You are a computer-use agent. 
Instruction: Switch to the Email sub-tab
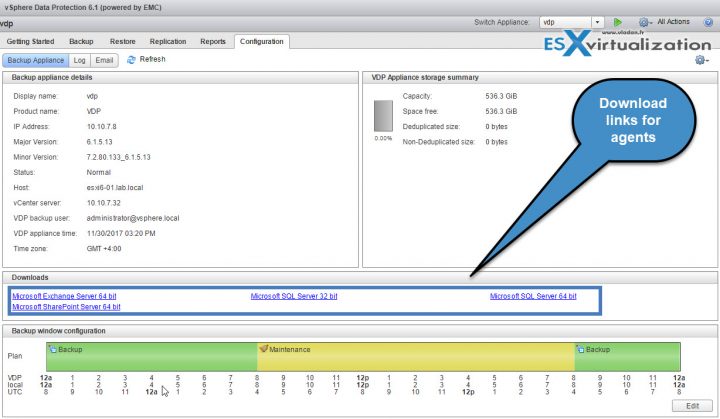tap(104, 60)
